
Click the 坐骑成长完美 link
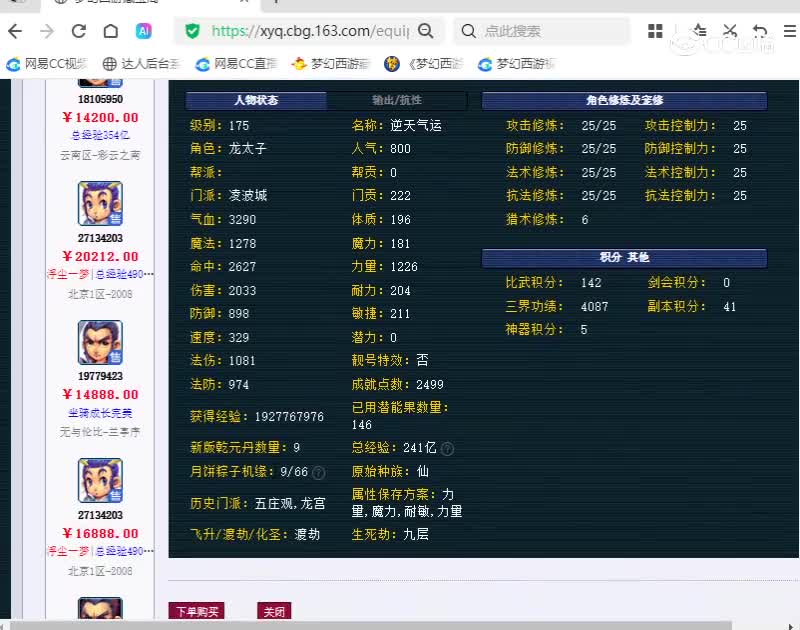click(x=100, y=413)
